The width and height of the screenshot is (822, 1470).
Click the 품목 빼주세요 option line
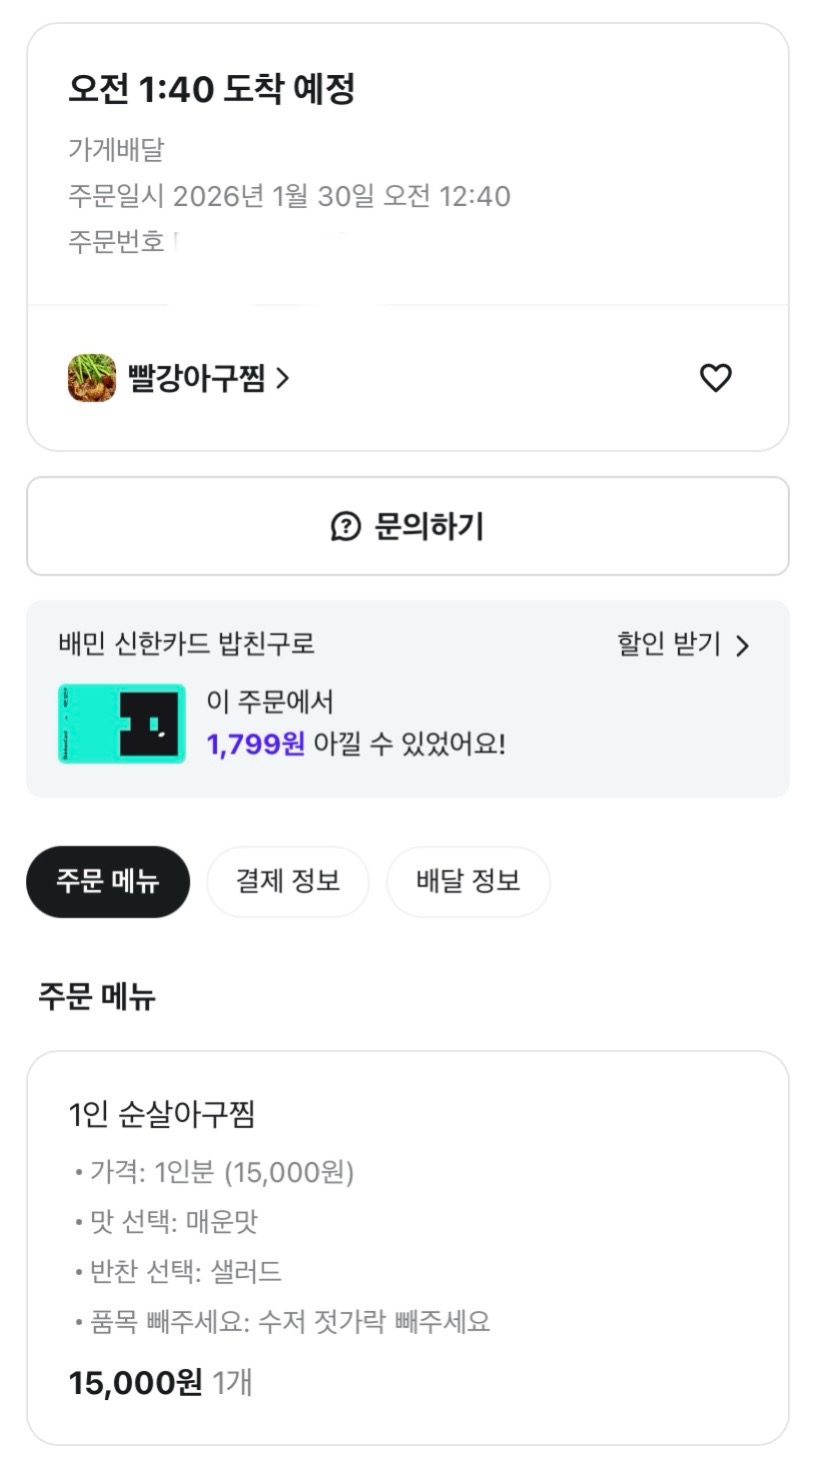[x=285, y=1323]
